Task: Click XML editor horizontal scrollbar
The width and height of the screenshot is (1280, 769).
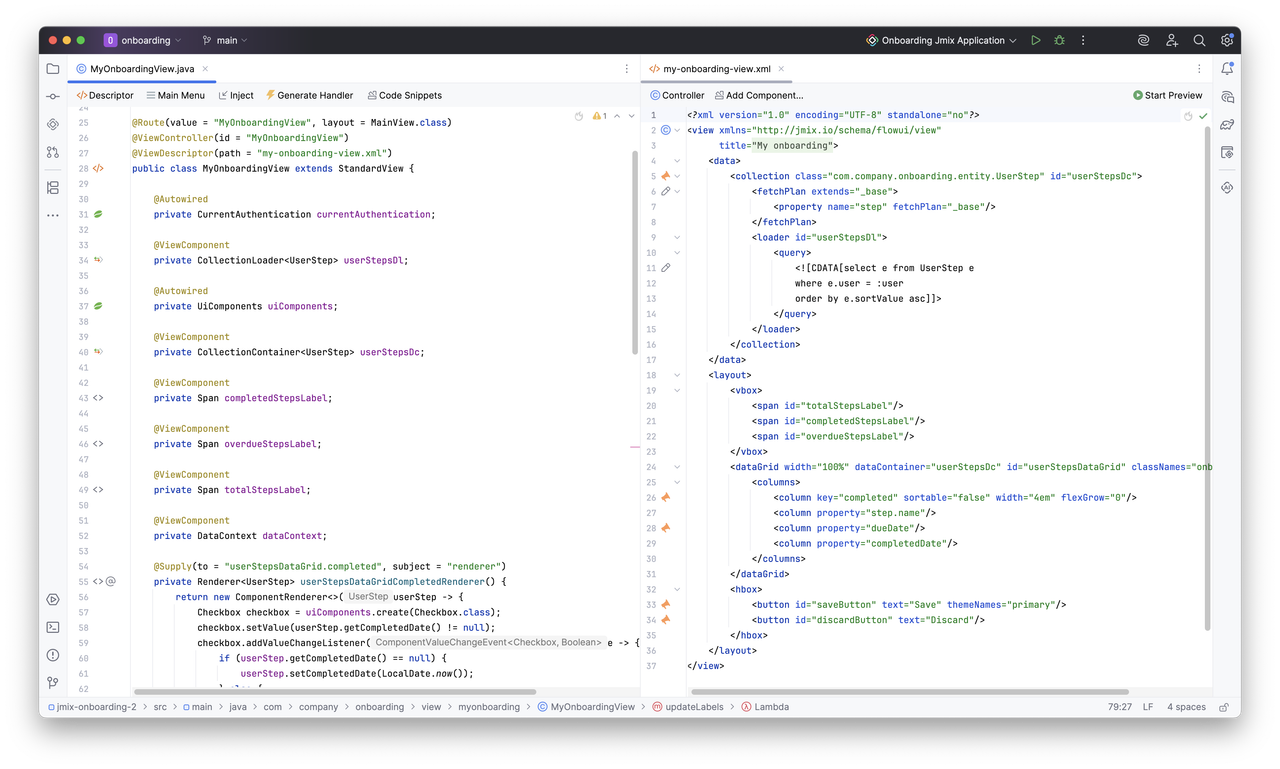Action: (908, 691)
